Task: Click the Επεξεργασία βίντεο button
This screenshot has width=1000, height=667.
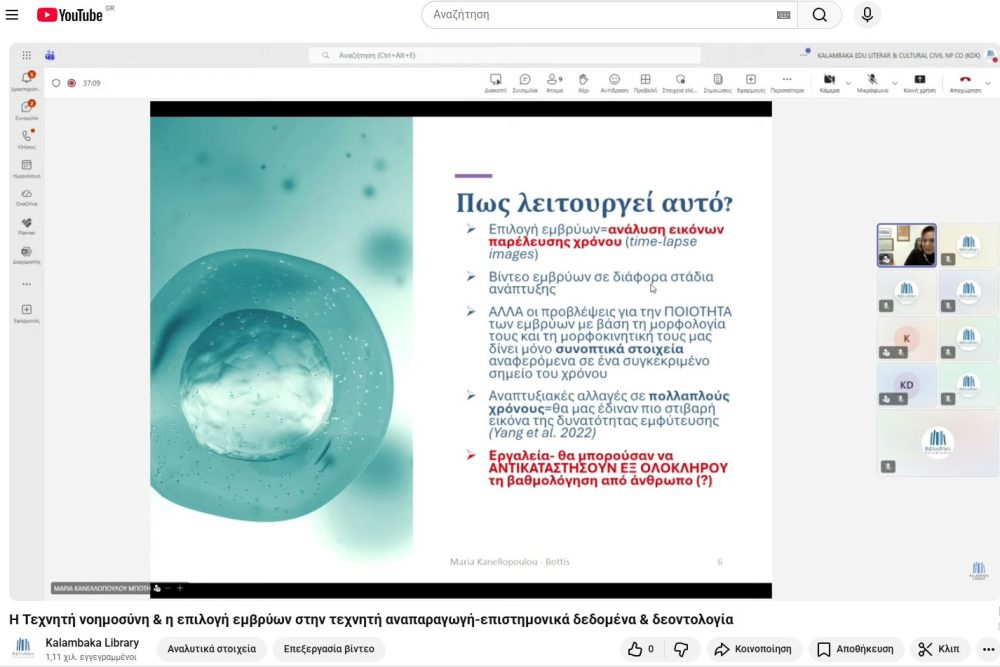Action: [x=328, y=649]
